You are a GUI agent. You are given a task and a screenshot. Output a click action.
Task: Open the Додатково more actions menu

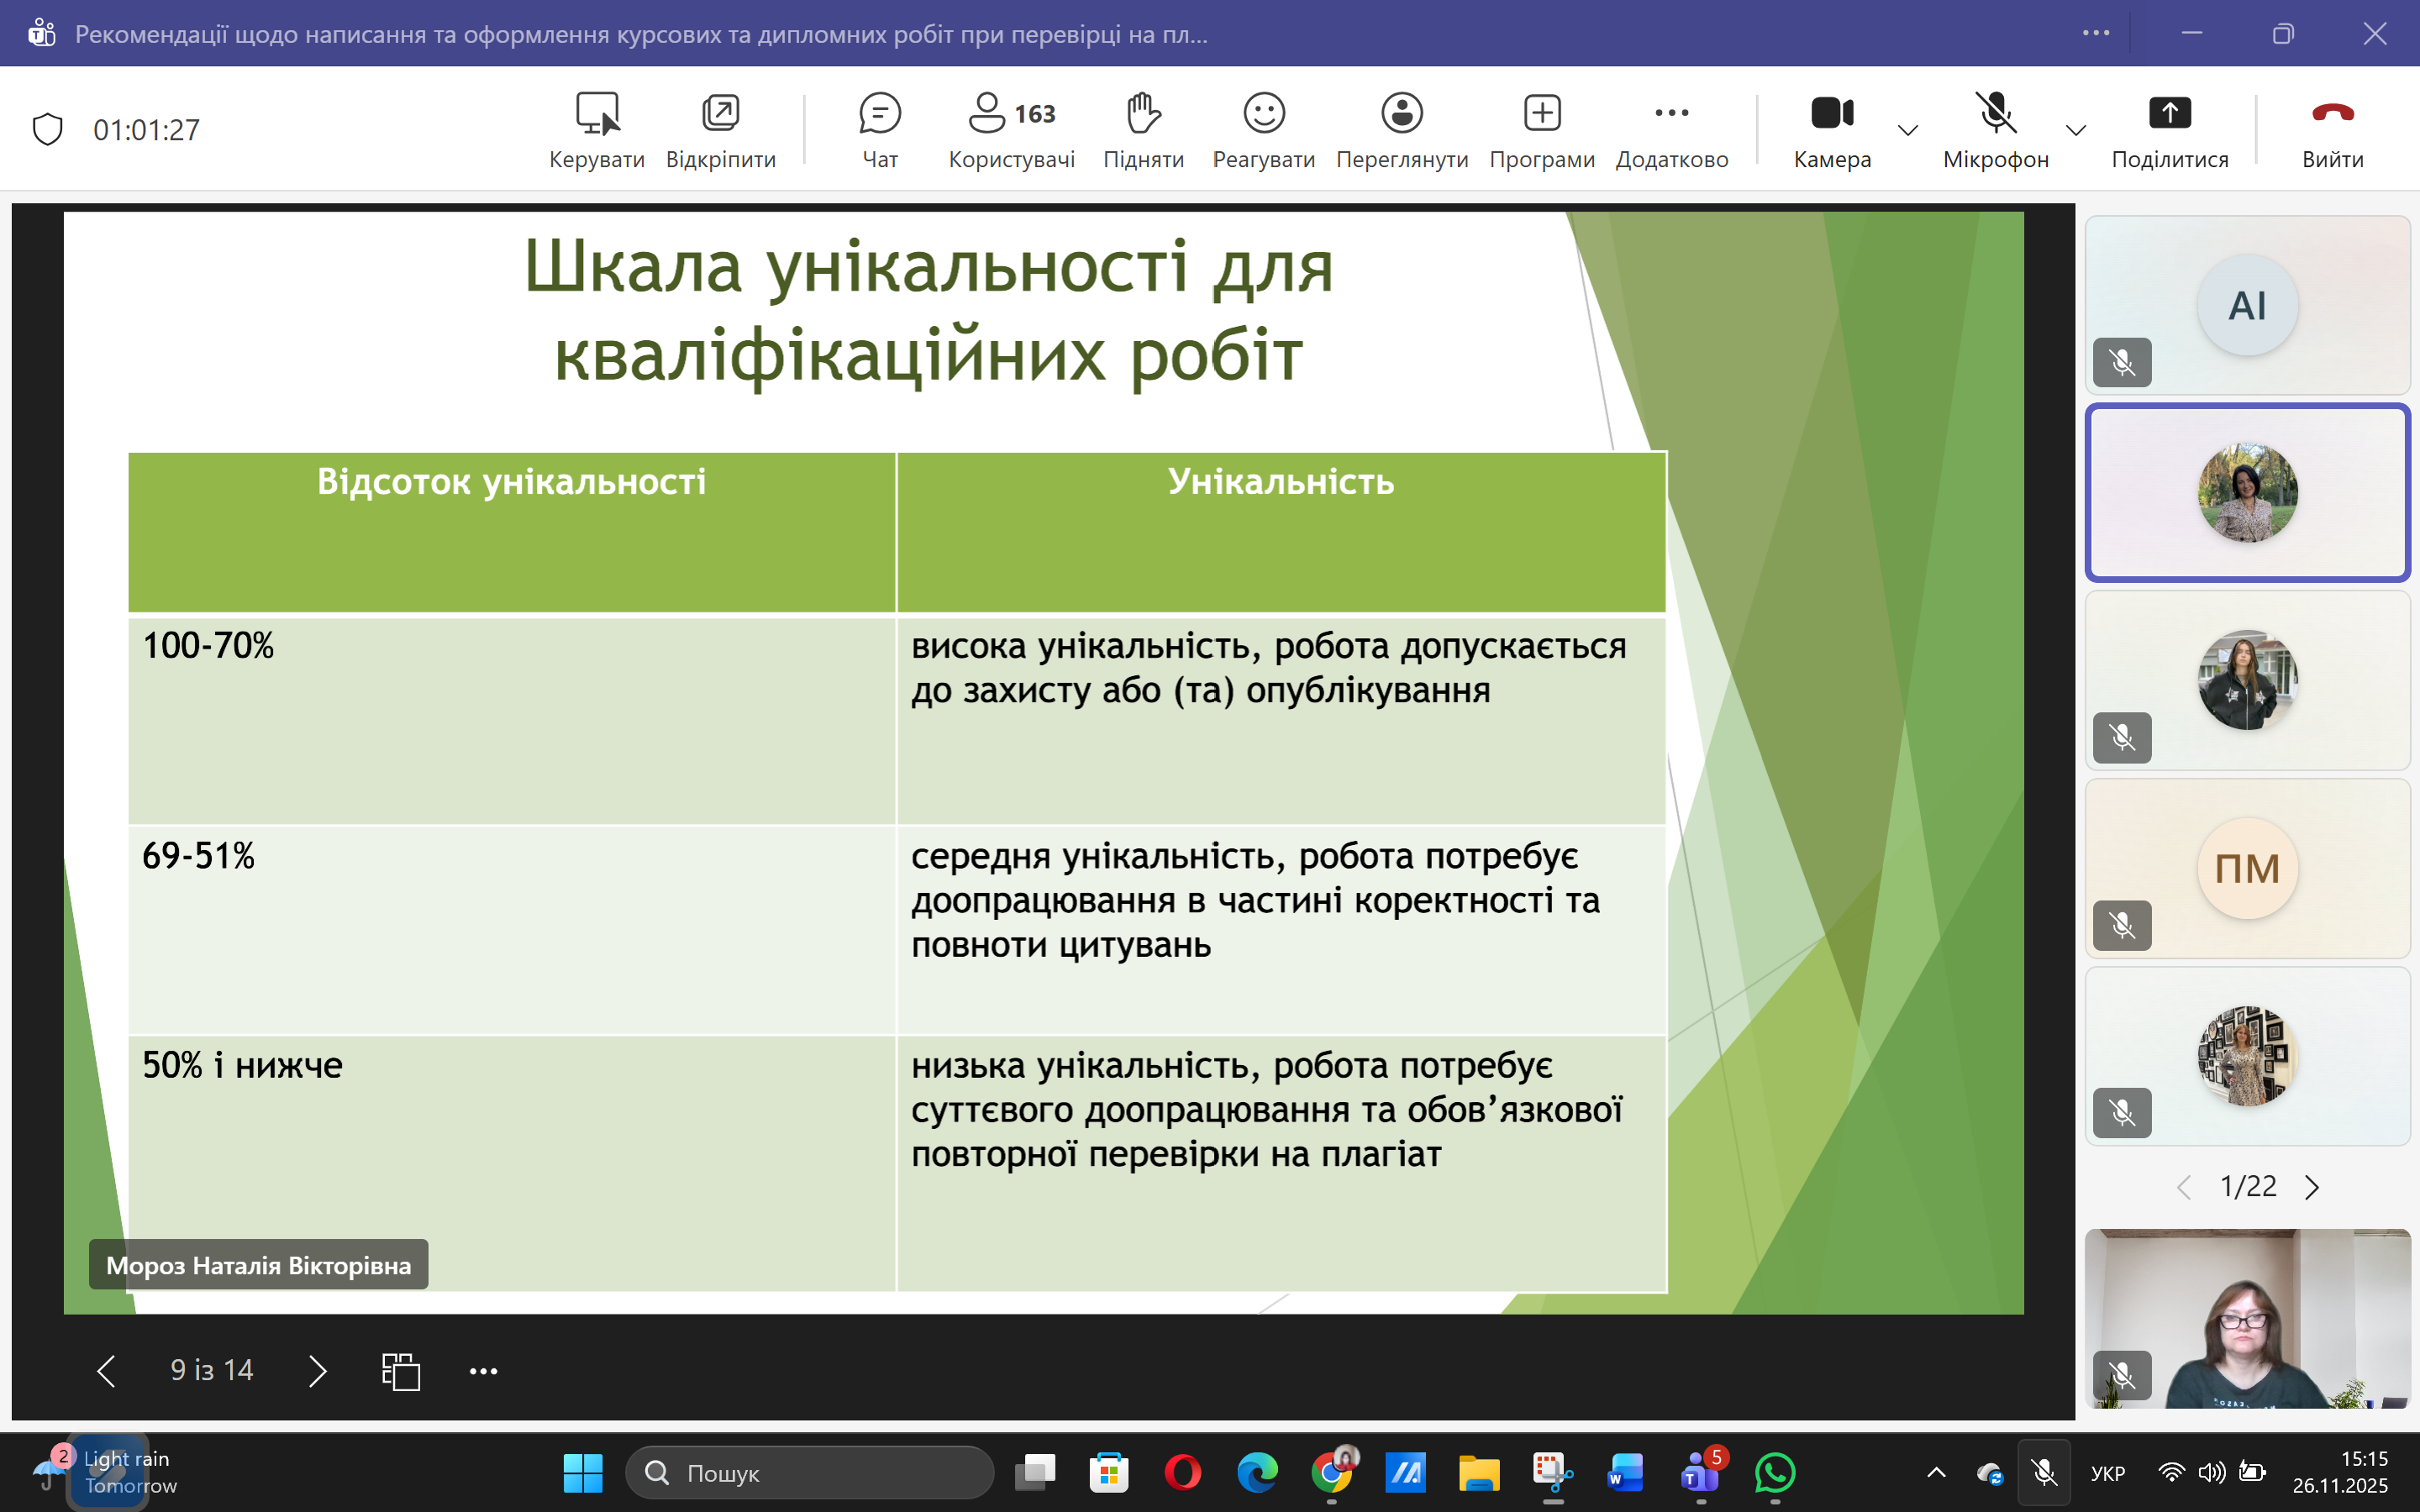pyautogui.click(x=1671, y=114)
